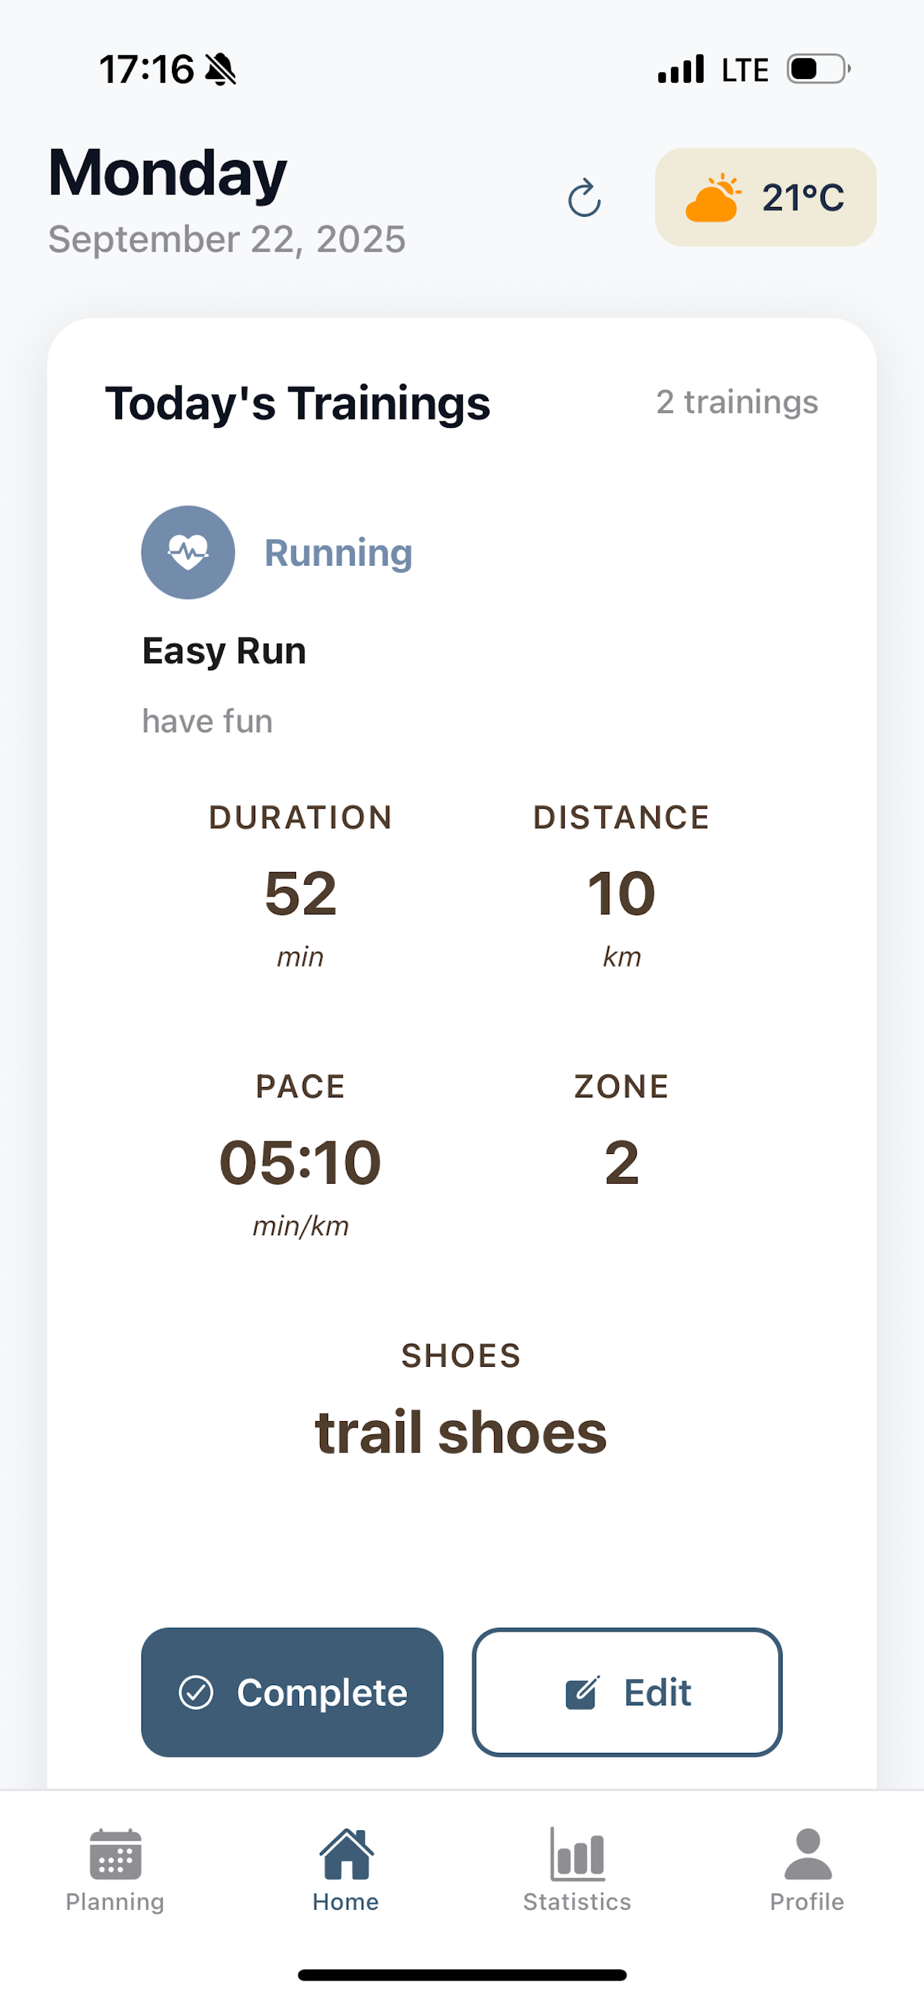Tap the refresh icon near the date
Viewport: 924px width, 2000px height.
click(x=585, y=198)
